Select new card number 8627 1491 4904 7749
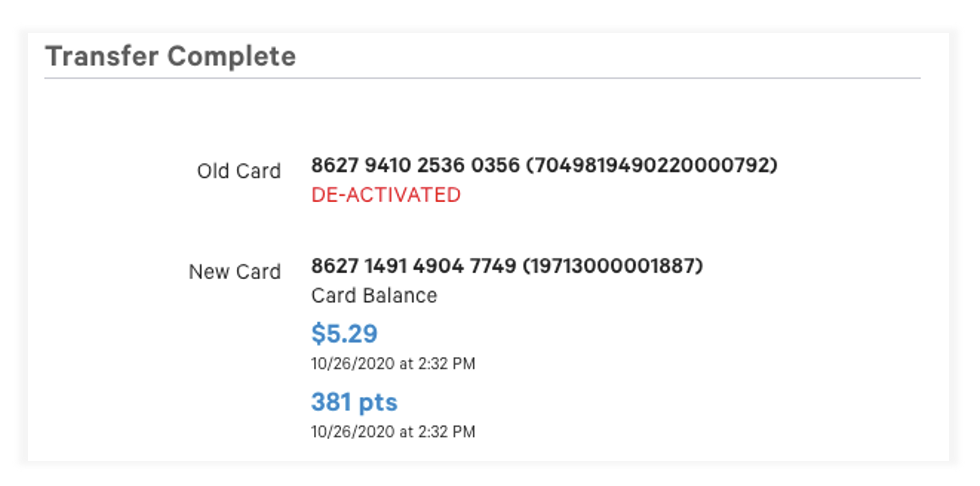980x486 pixels. click(414, 266)
